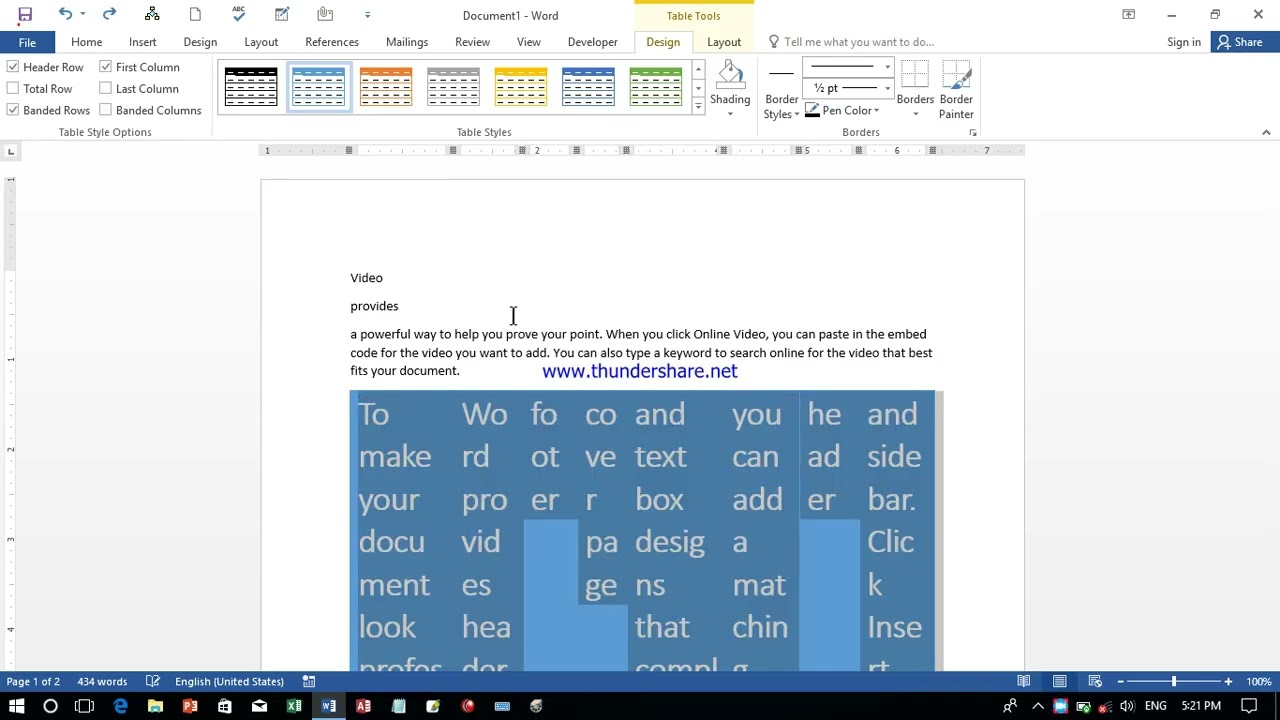Image resolution: width=1280 pixels, height=720 pixels.
Task: Click the Borders grid icon
Action: coord(915,75)
